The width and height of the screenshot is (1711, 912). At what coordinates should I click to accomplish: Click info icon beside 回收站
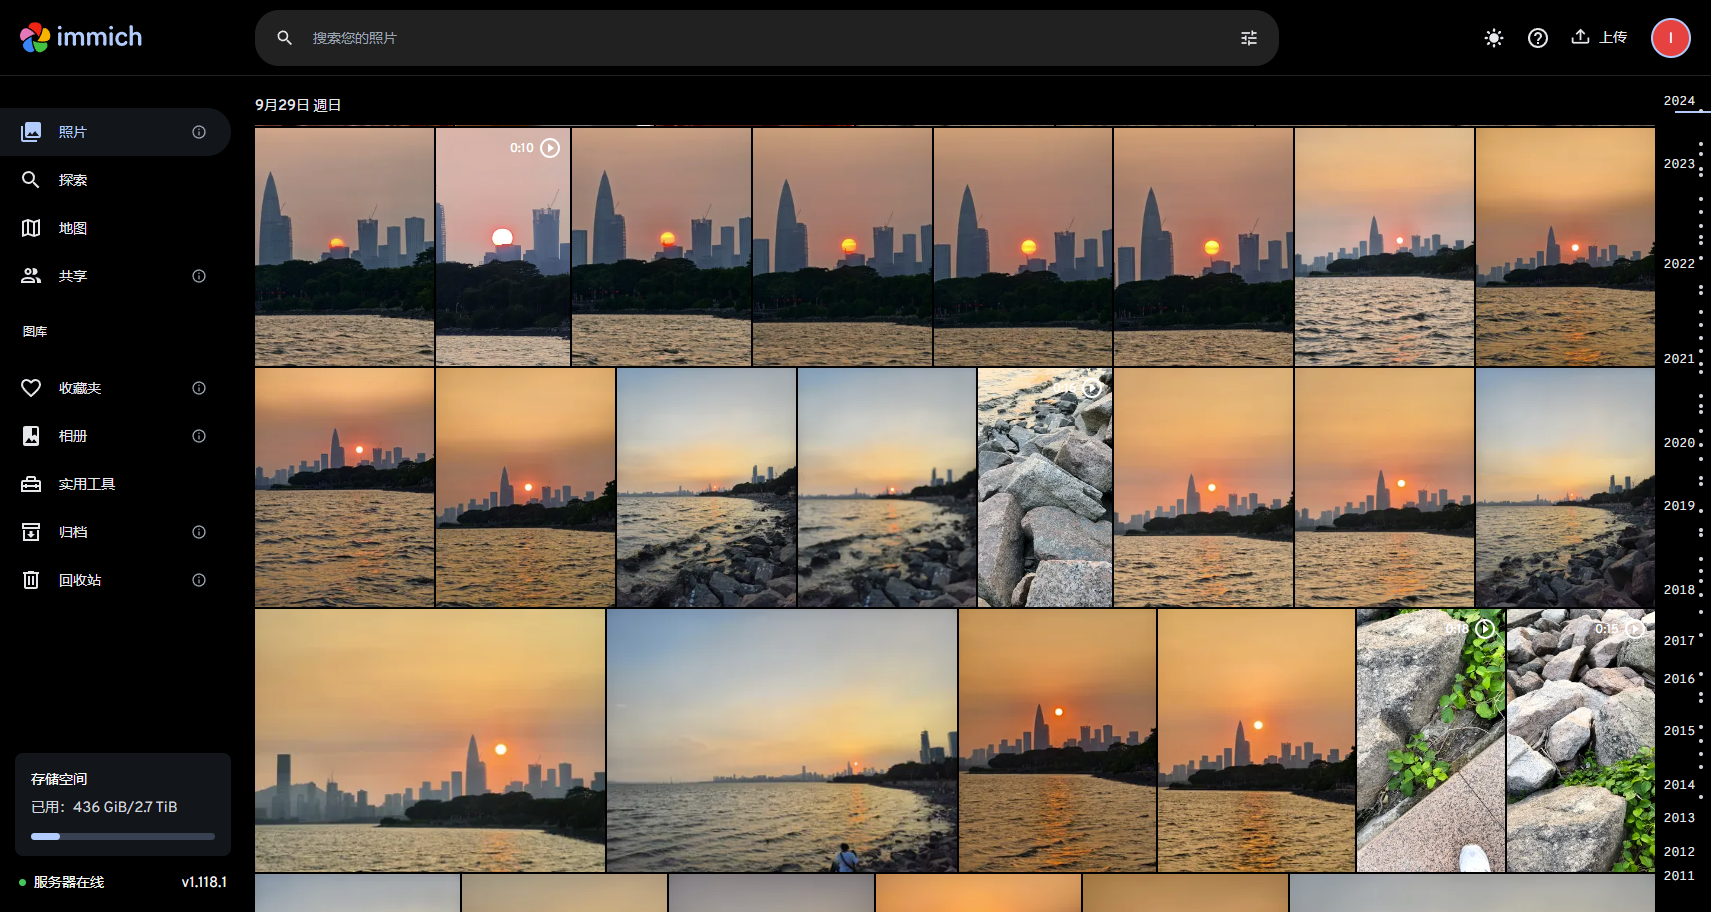click(199, 580)
